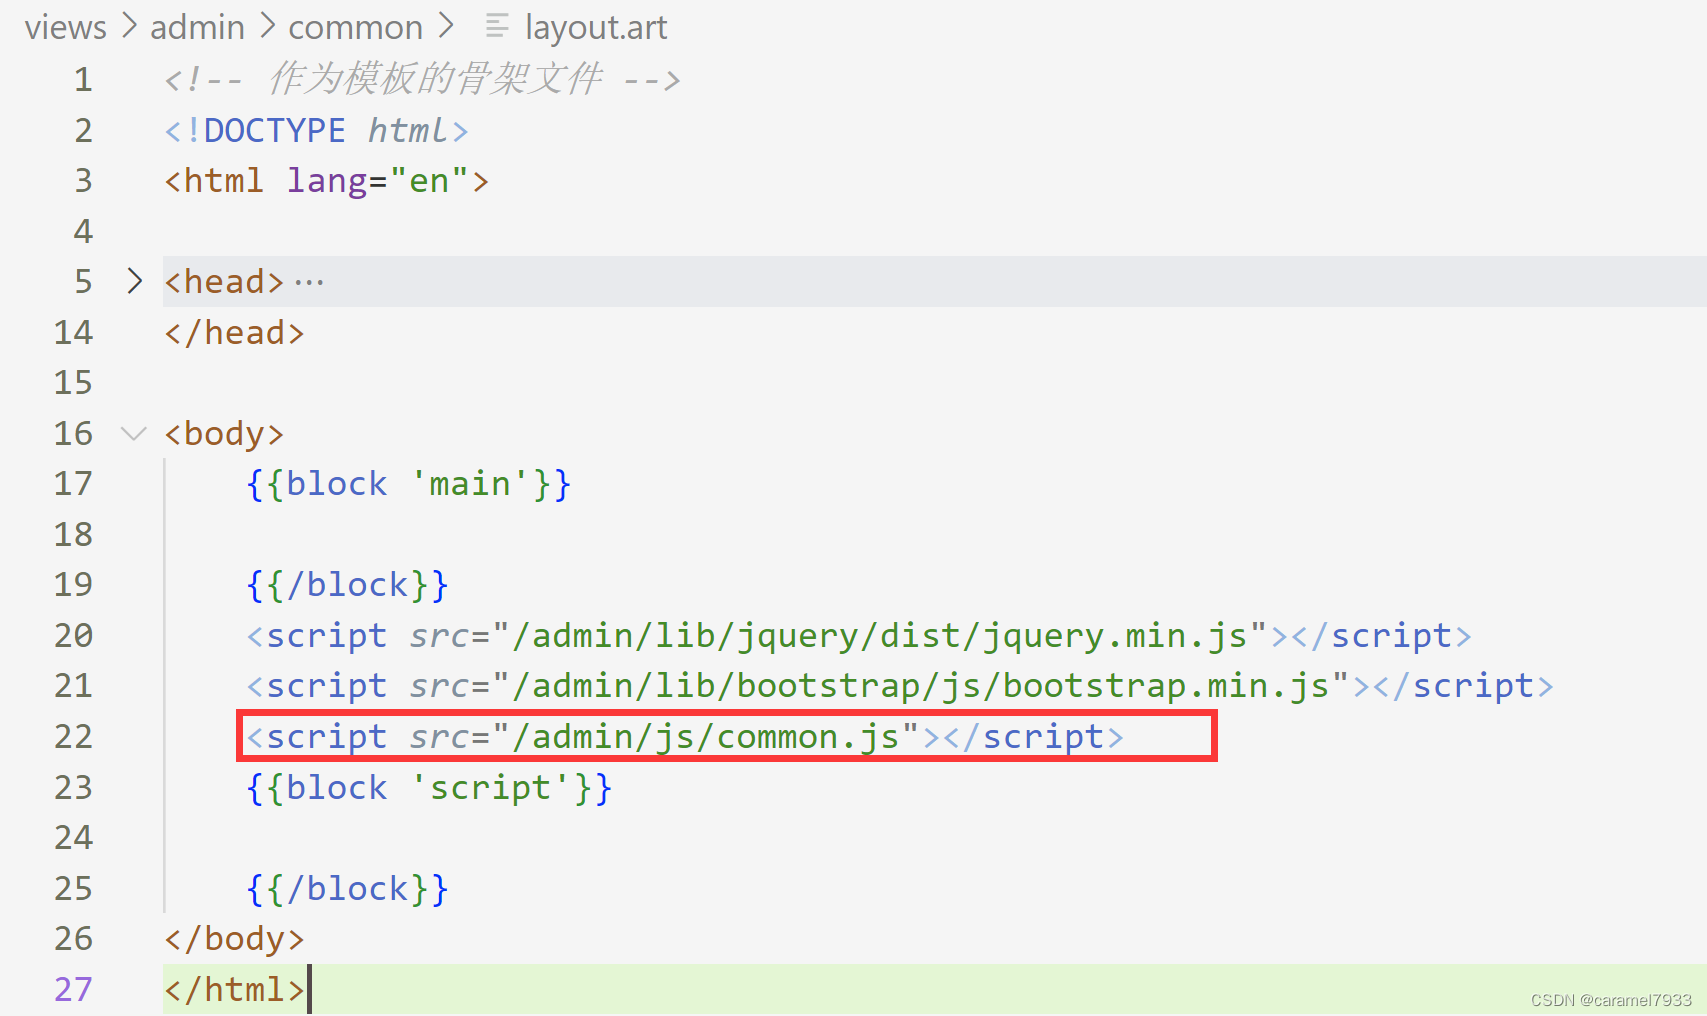The height and width of the screenshot is (1016, 1707).
Task: Click the opening <body> tag
Action: point(224,434)
